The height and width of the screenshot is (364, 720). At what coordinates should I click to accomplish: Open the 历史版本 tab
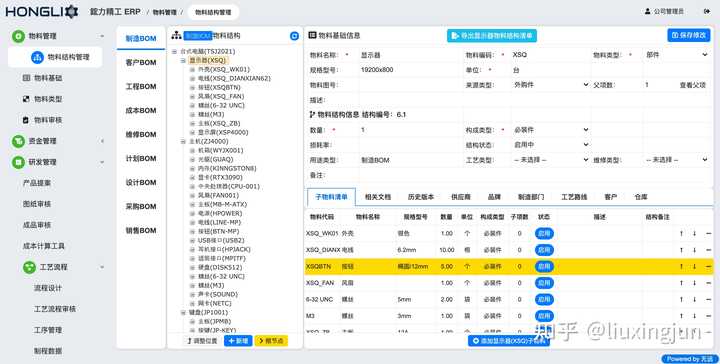tap(421, 197)
